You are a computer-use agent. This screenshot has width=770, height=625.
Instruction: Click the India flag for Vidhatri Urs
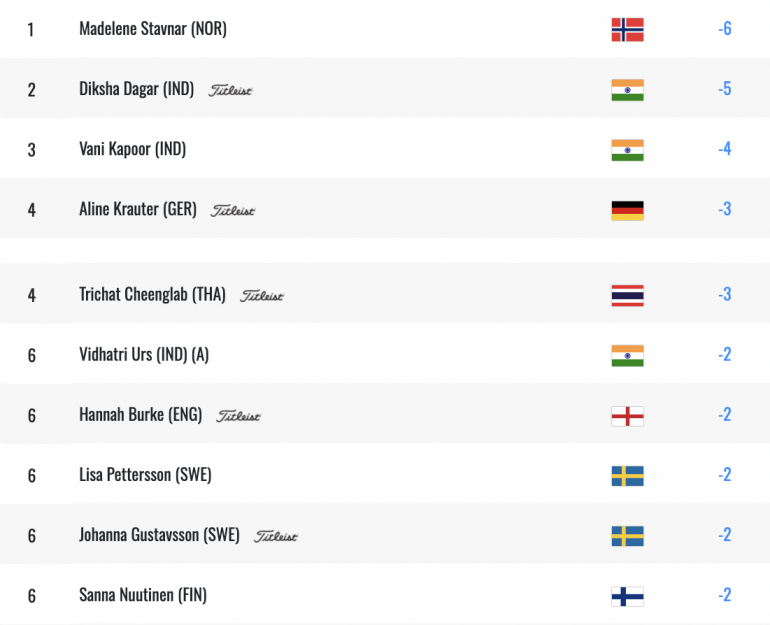pyautogui.click(x=627, y=355)
